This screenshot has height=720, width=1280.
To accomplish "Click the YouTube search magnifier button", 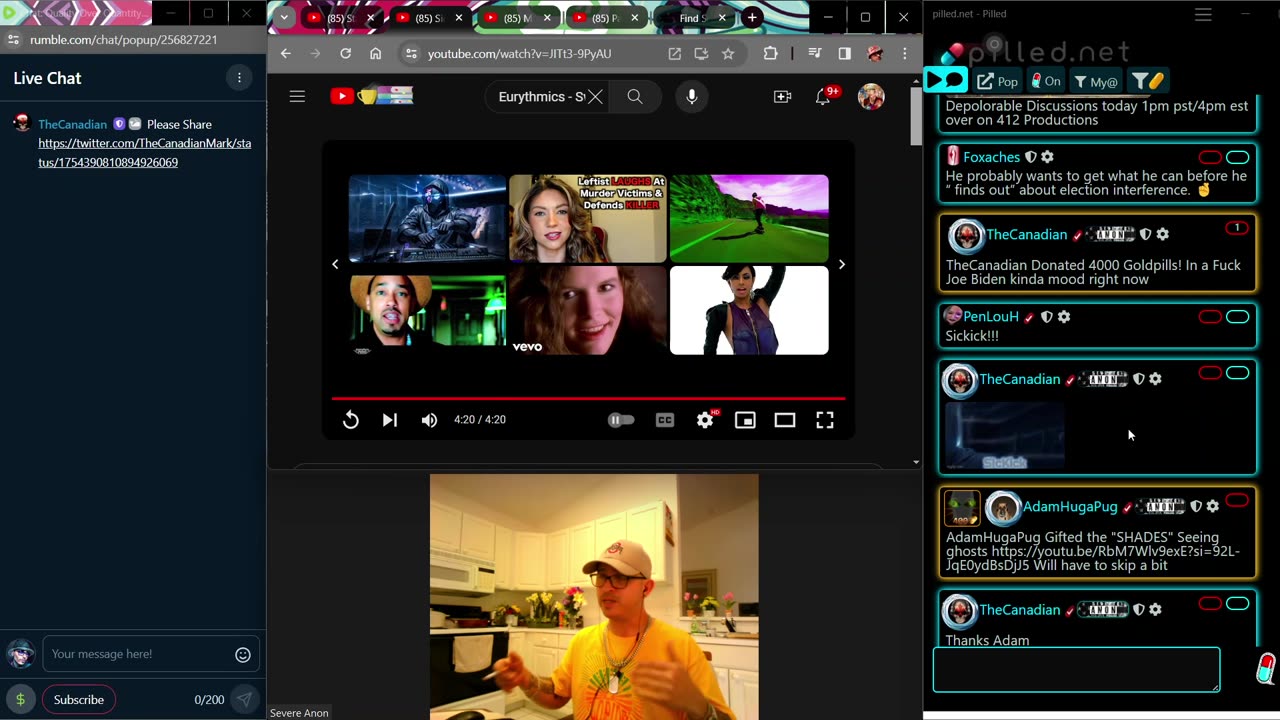I will coord(635,96).
